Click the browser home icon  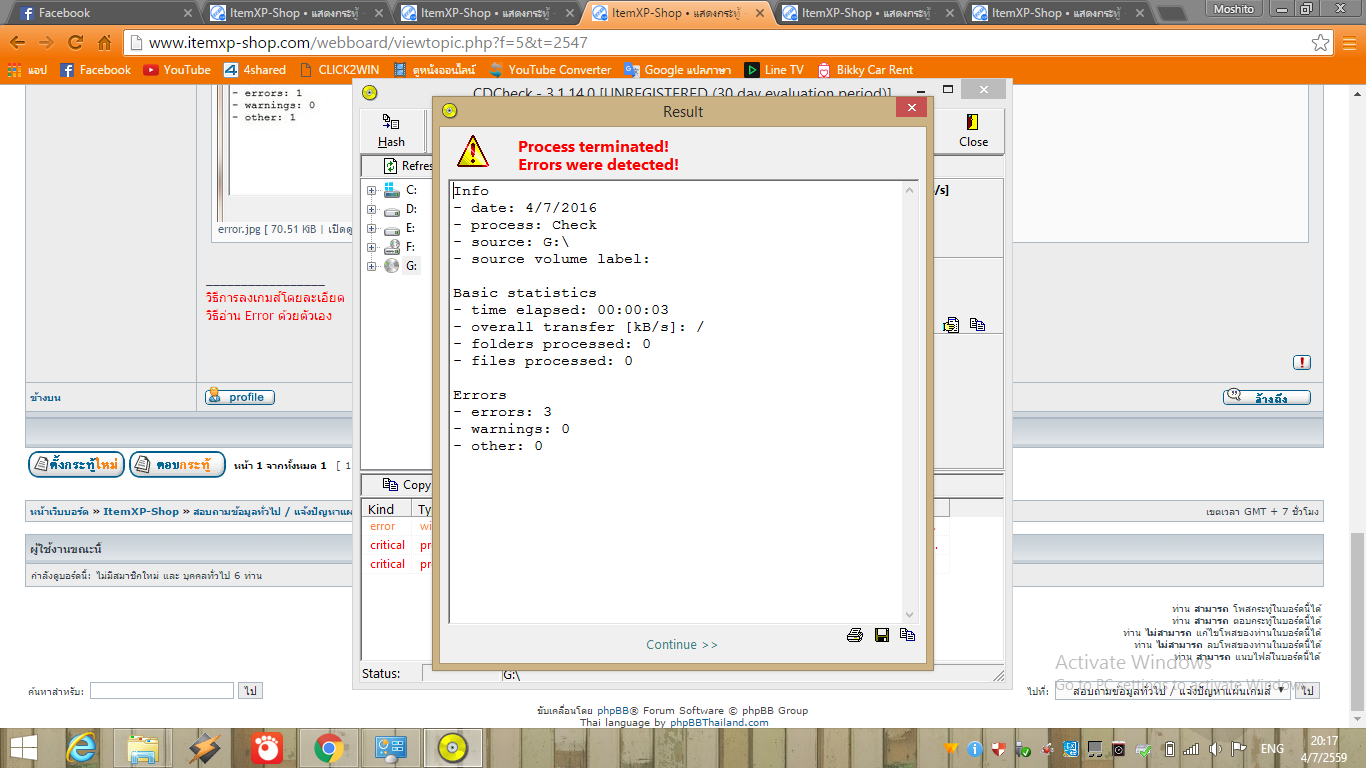pyautogui.click(x=104, y=43)
